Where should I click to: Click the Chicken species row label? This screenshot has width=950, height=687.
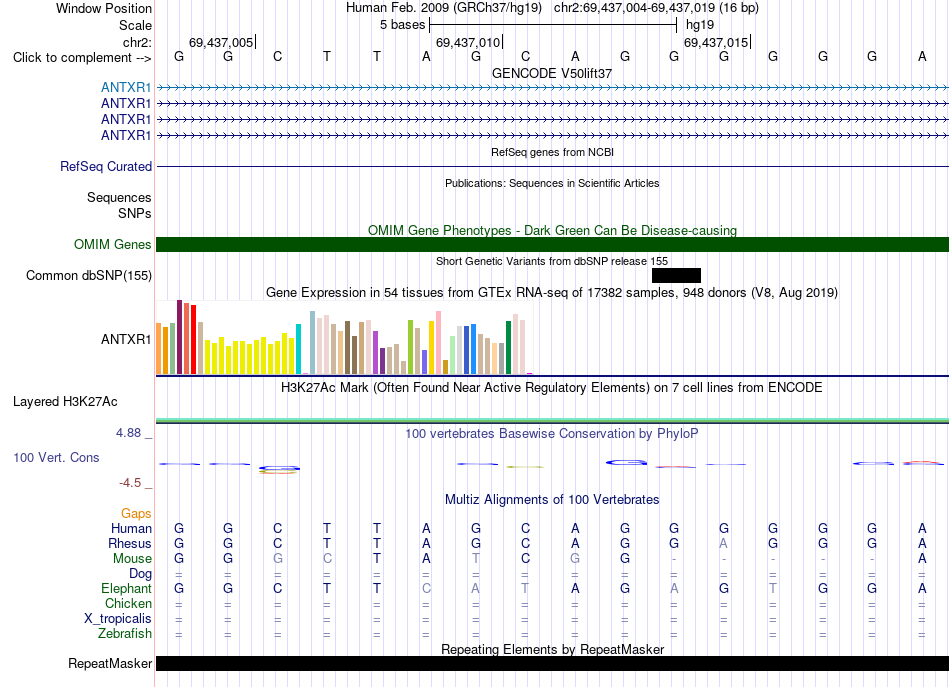coord(128,603)
